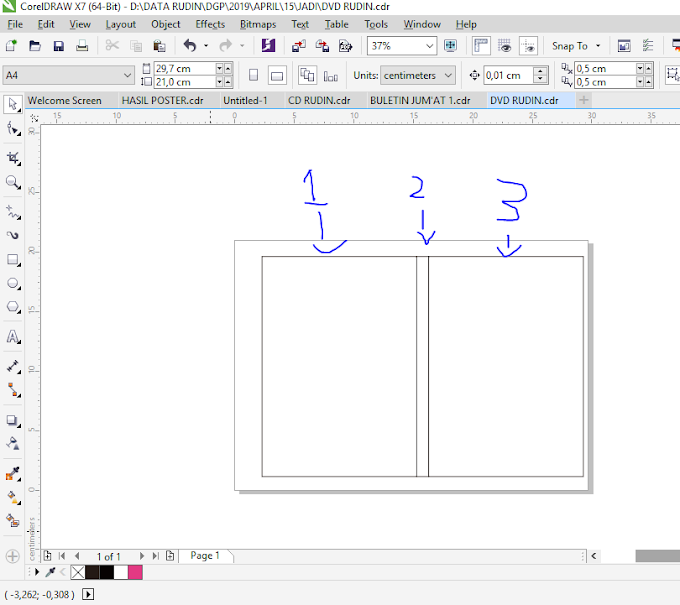Image resolution: width=680 pixels, height=605 pixels.
Task: Select the Crop tool
Action: coord(13,158)
